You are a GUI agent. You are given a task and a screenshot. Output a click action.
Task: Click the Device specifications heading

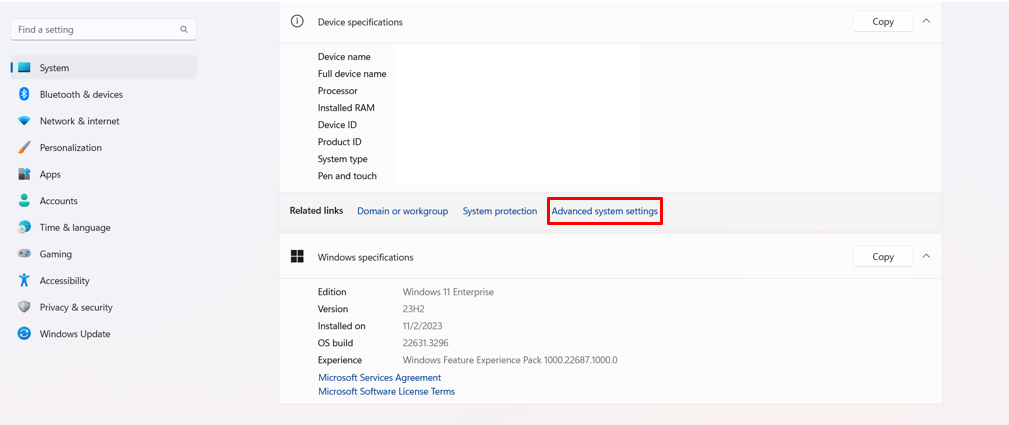[x=360, y=22]
